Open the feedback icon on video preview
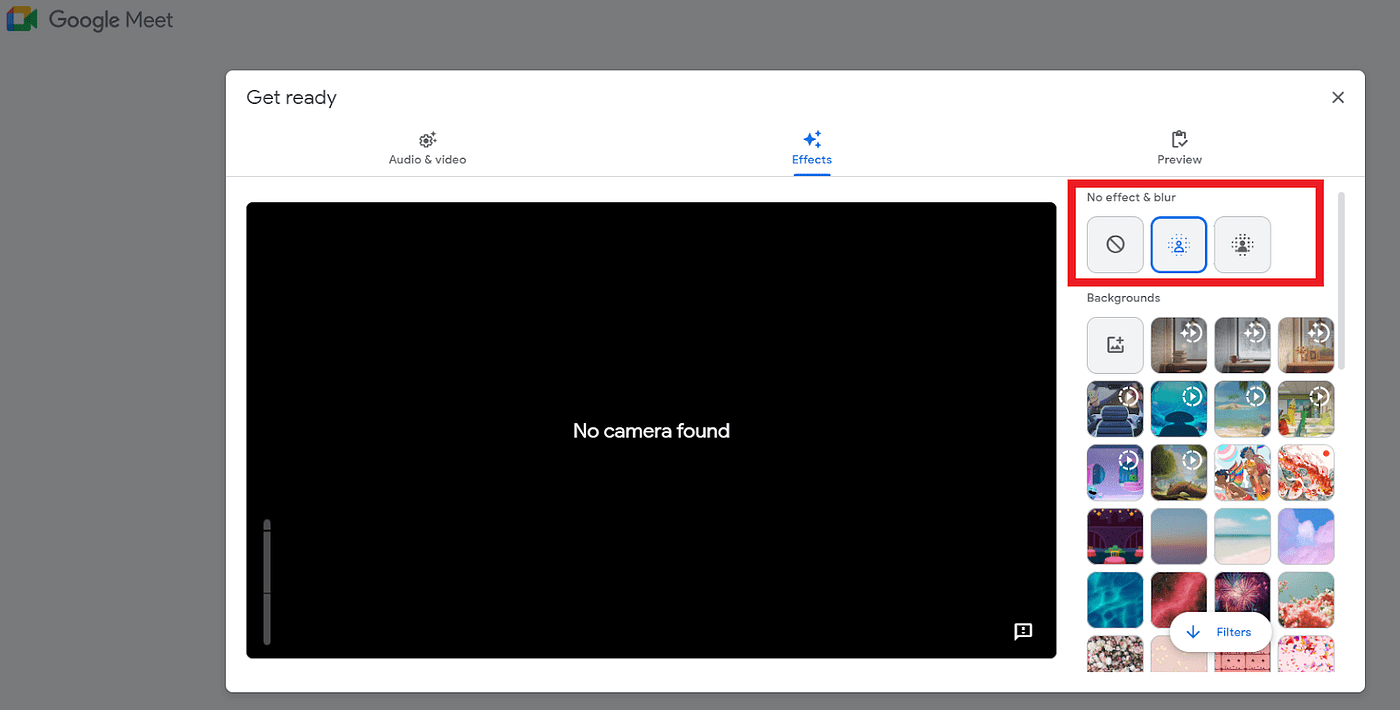Viewport: 1400px width, 710px height. [x=1023, y=631]
